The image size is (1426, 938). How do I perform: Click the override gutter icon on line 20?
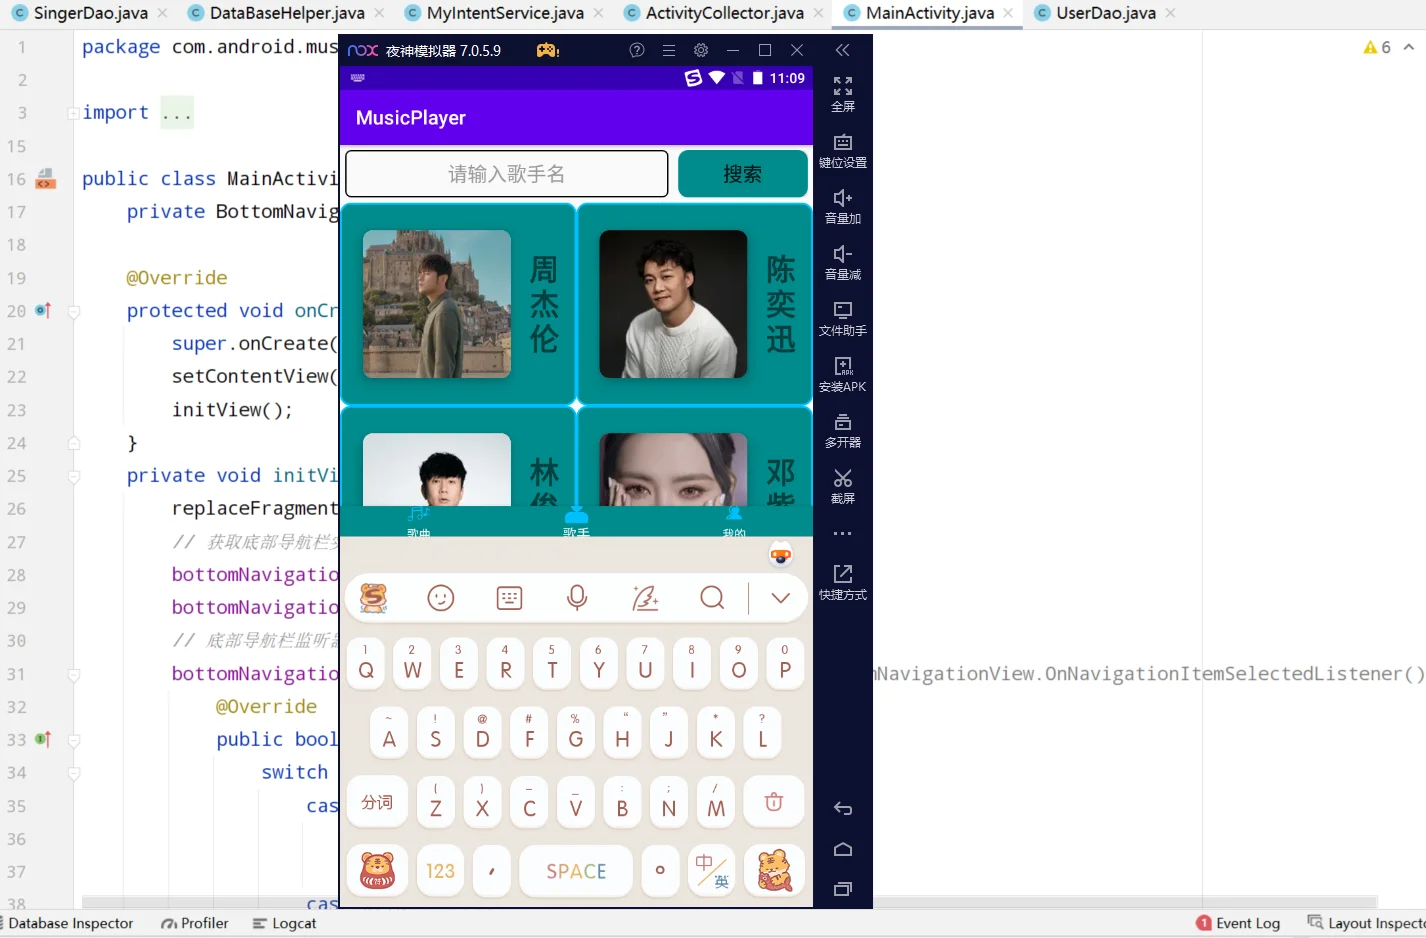43,311
